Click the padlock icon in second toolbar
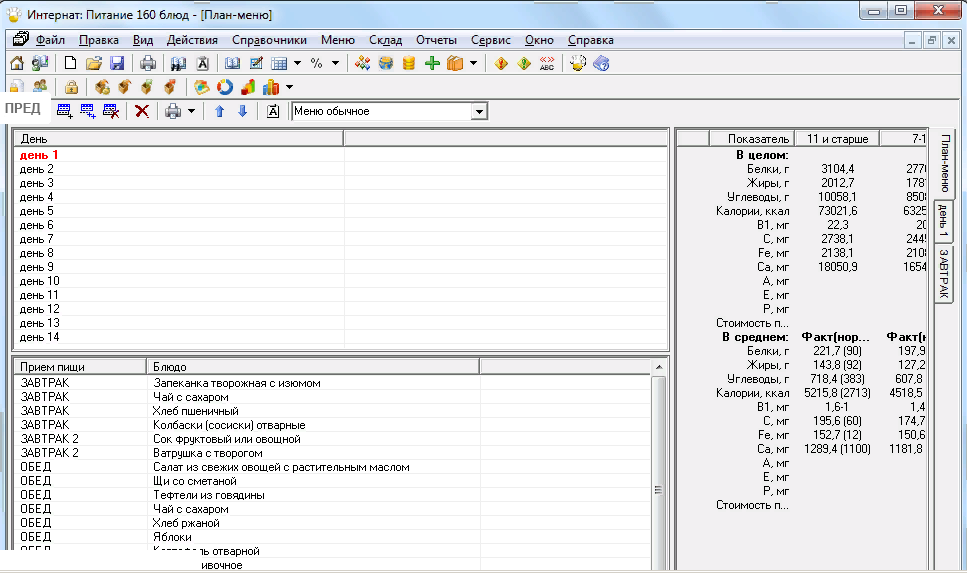967x573 pixels. pyautogui.click(x=72, y=87)
